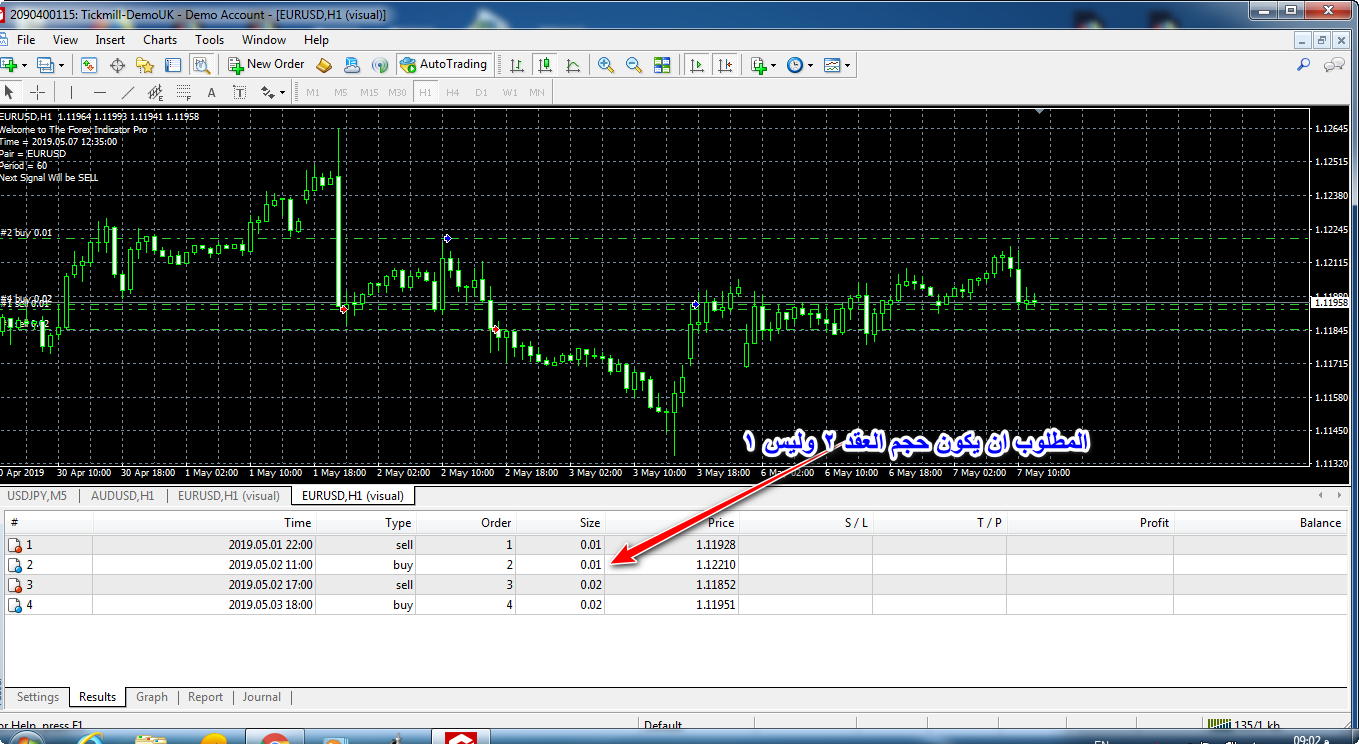1359x744 pixels.
Task: Toggle AutoTrading on the toolbar
Action: click(443, 65)
